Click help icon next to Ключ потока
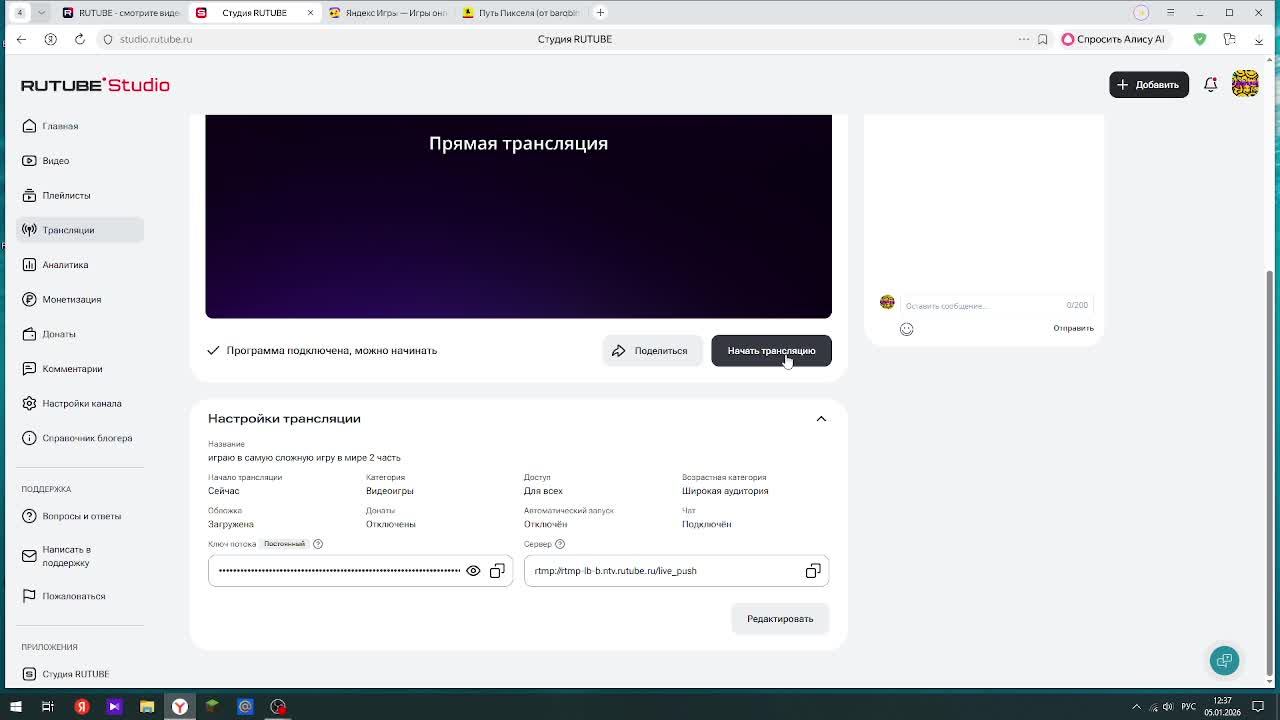Viewport: 1280px width, 720px height. tap(318, 544)
